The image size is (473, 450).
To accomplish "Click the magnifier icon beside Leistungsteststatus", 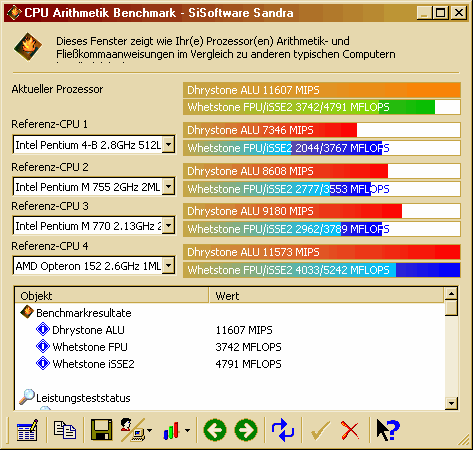I will 27,397.
